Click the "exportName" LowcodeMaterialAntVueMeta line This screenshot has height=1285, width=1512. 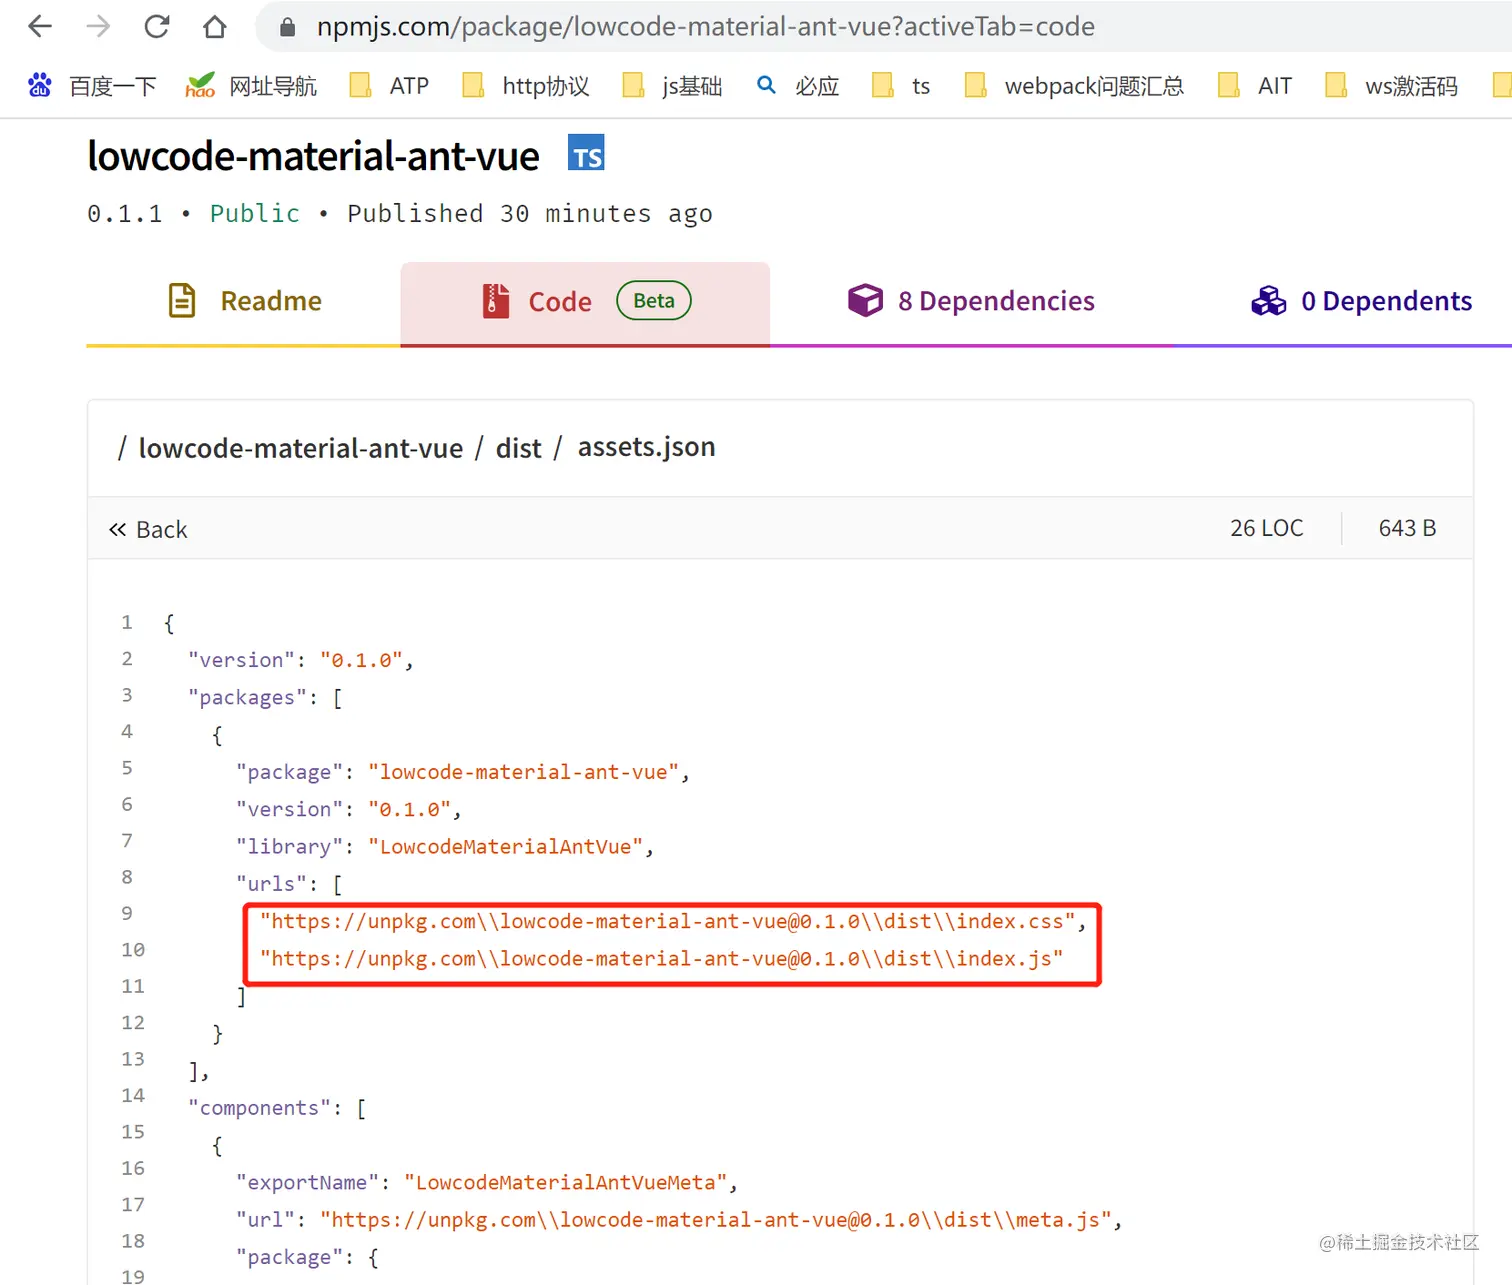point(487,1182)
